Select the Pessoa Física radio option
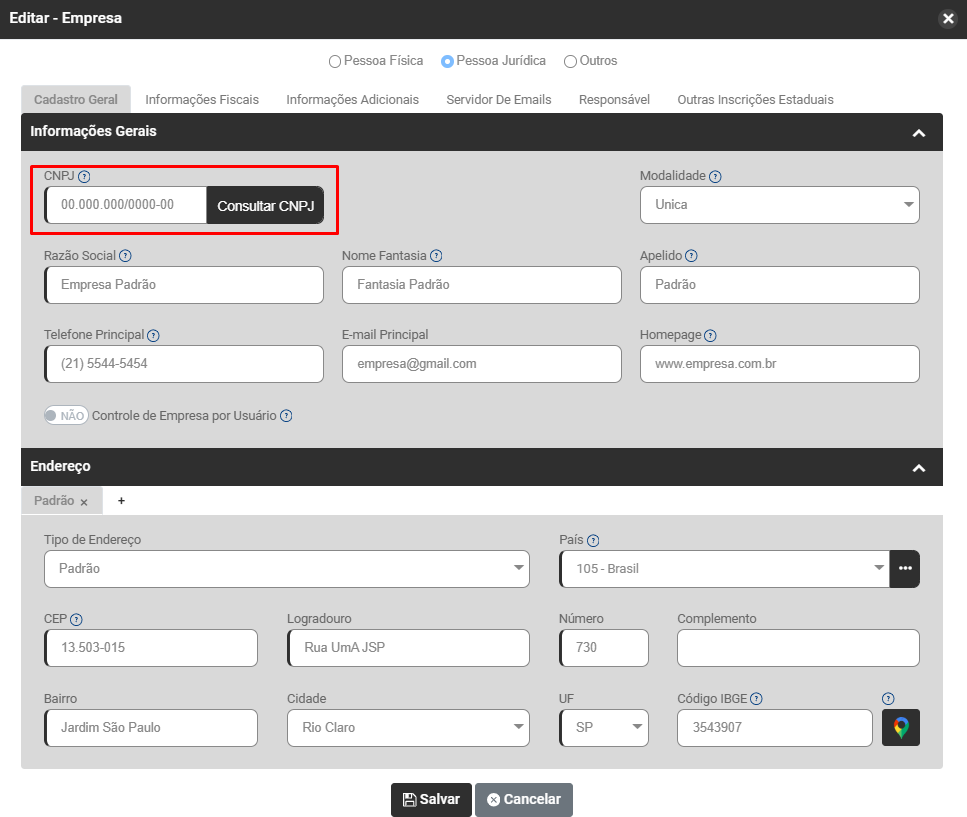Screen dimensions: 967x817 click(x=335, y=61)
